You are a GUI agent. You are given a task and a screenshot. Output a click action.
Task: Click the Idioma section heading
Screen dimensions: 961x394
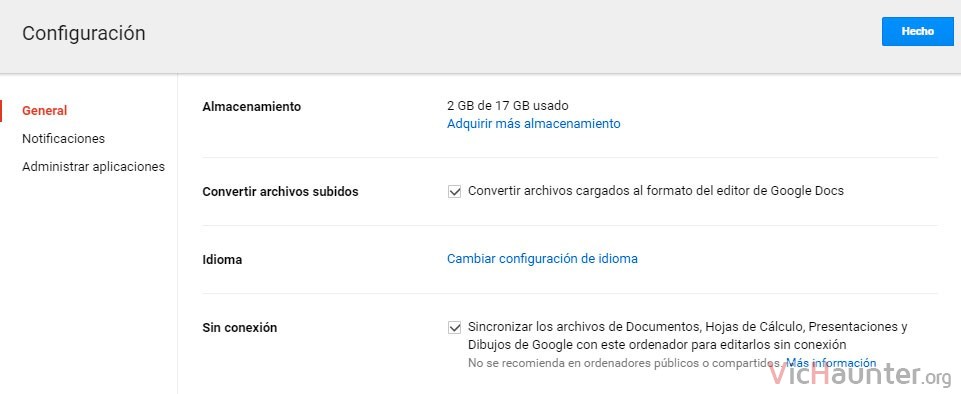[x=222, y=260]
